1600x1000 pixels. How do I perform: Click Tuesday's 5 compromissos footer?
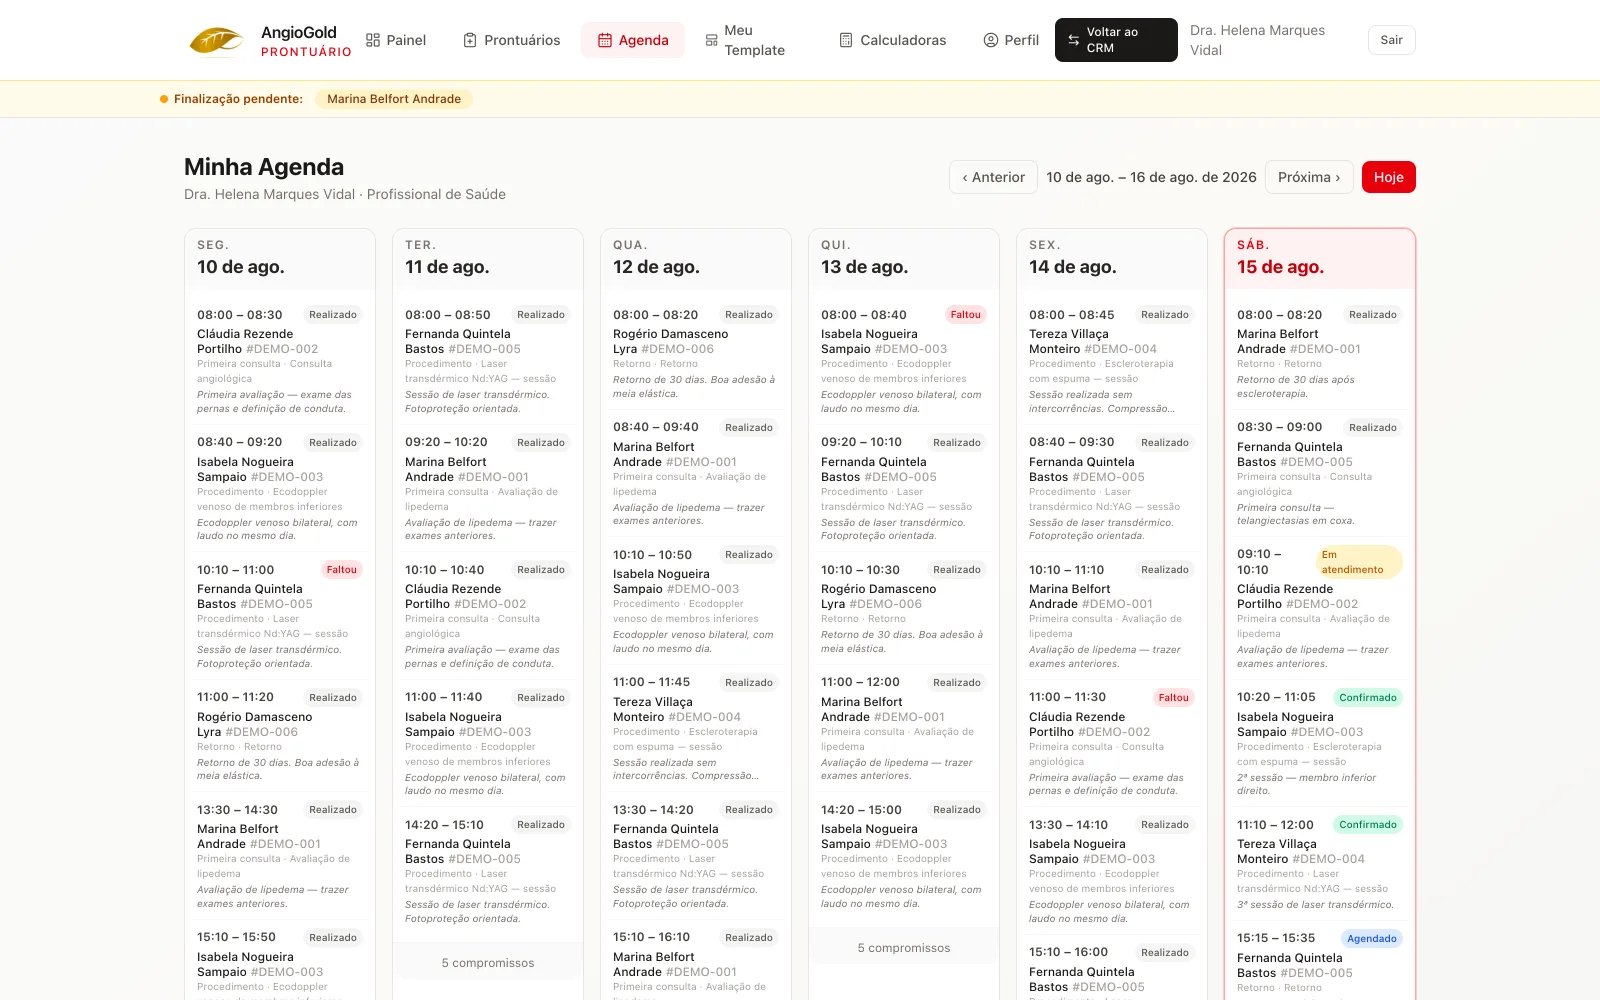[x=488, y=963]
